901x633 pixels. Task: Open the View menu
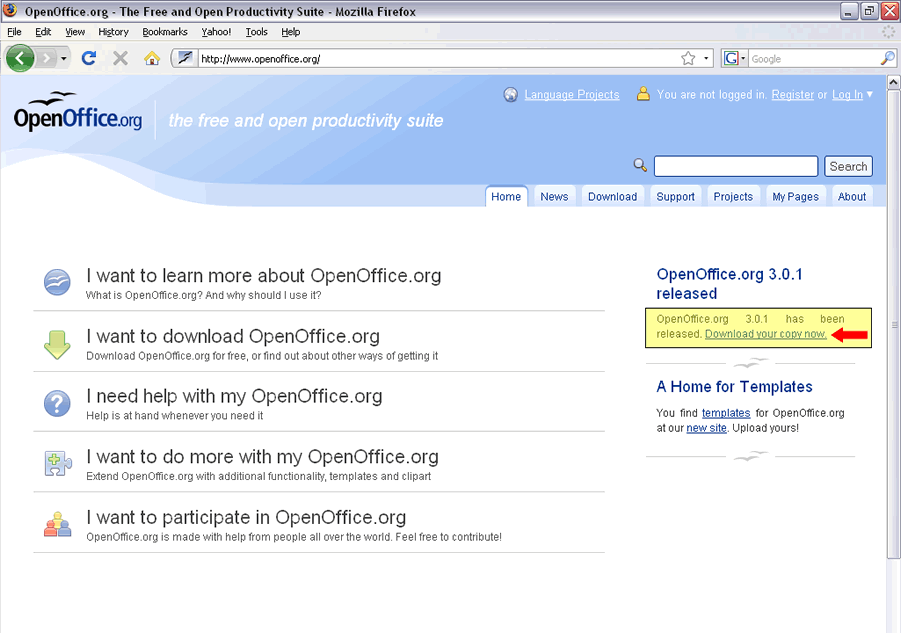tap(75, 32)
